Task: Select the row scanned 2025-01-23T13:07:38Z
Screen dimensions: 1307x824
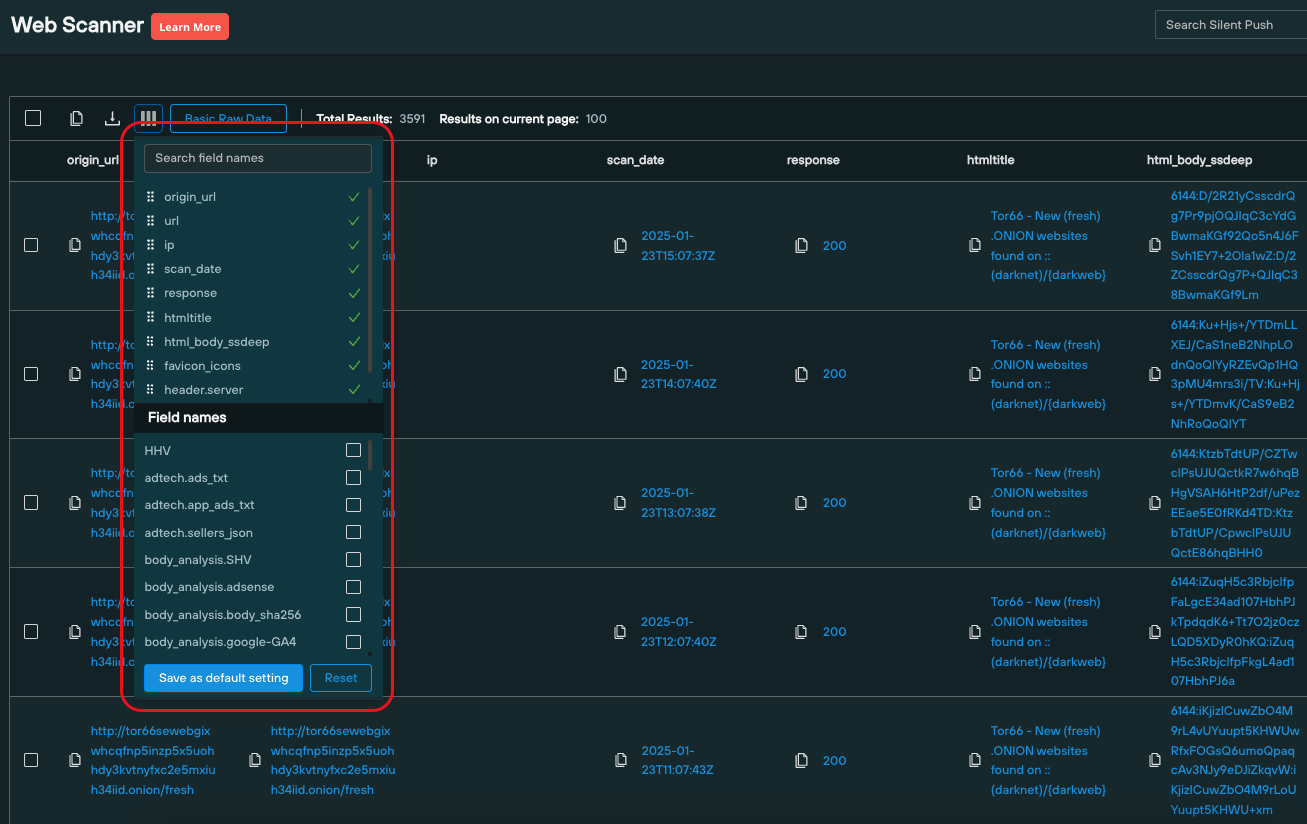Action: [x=31, y=503]
